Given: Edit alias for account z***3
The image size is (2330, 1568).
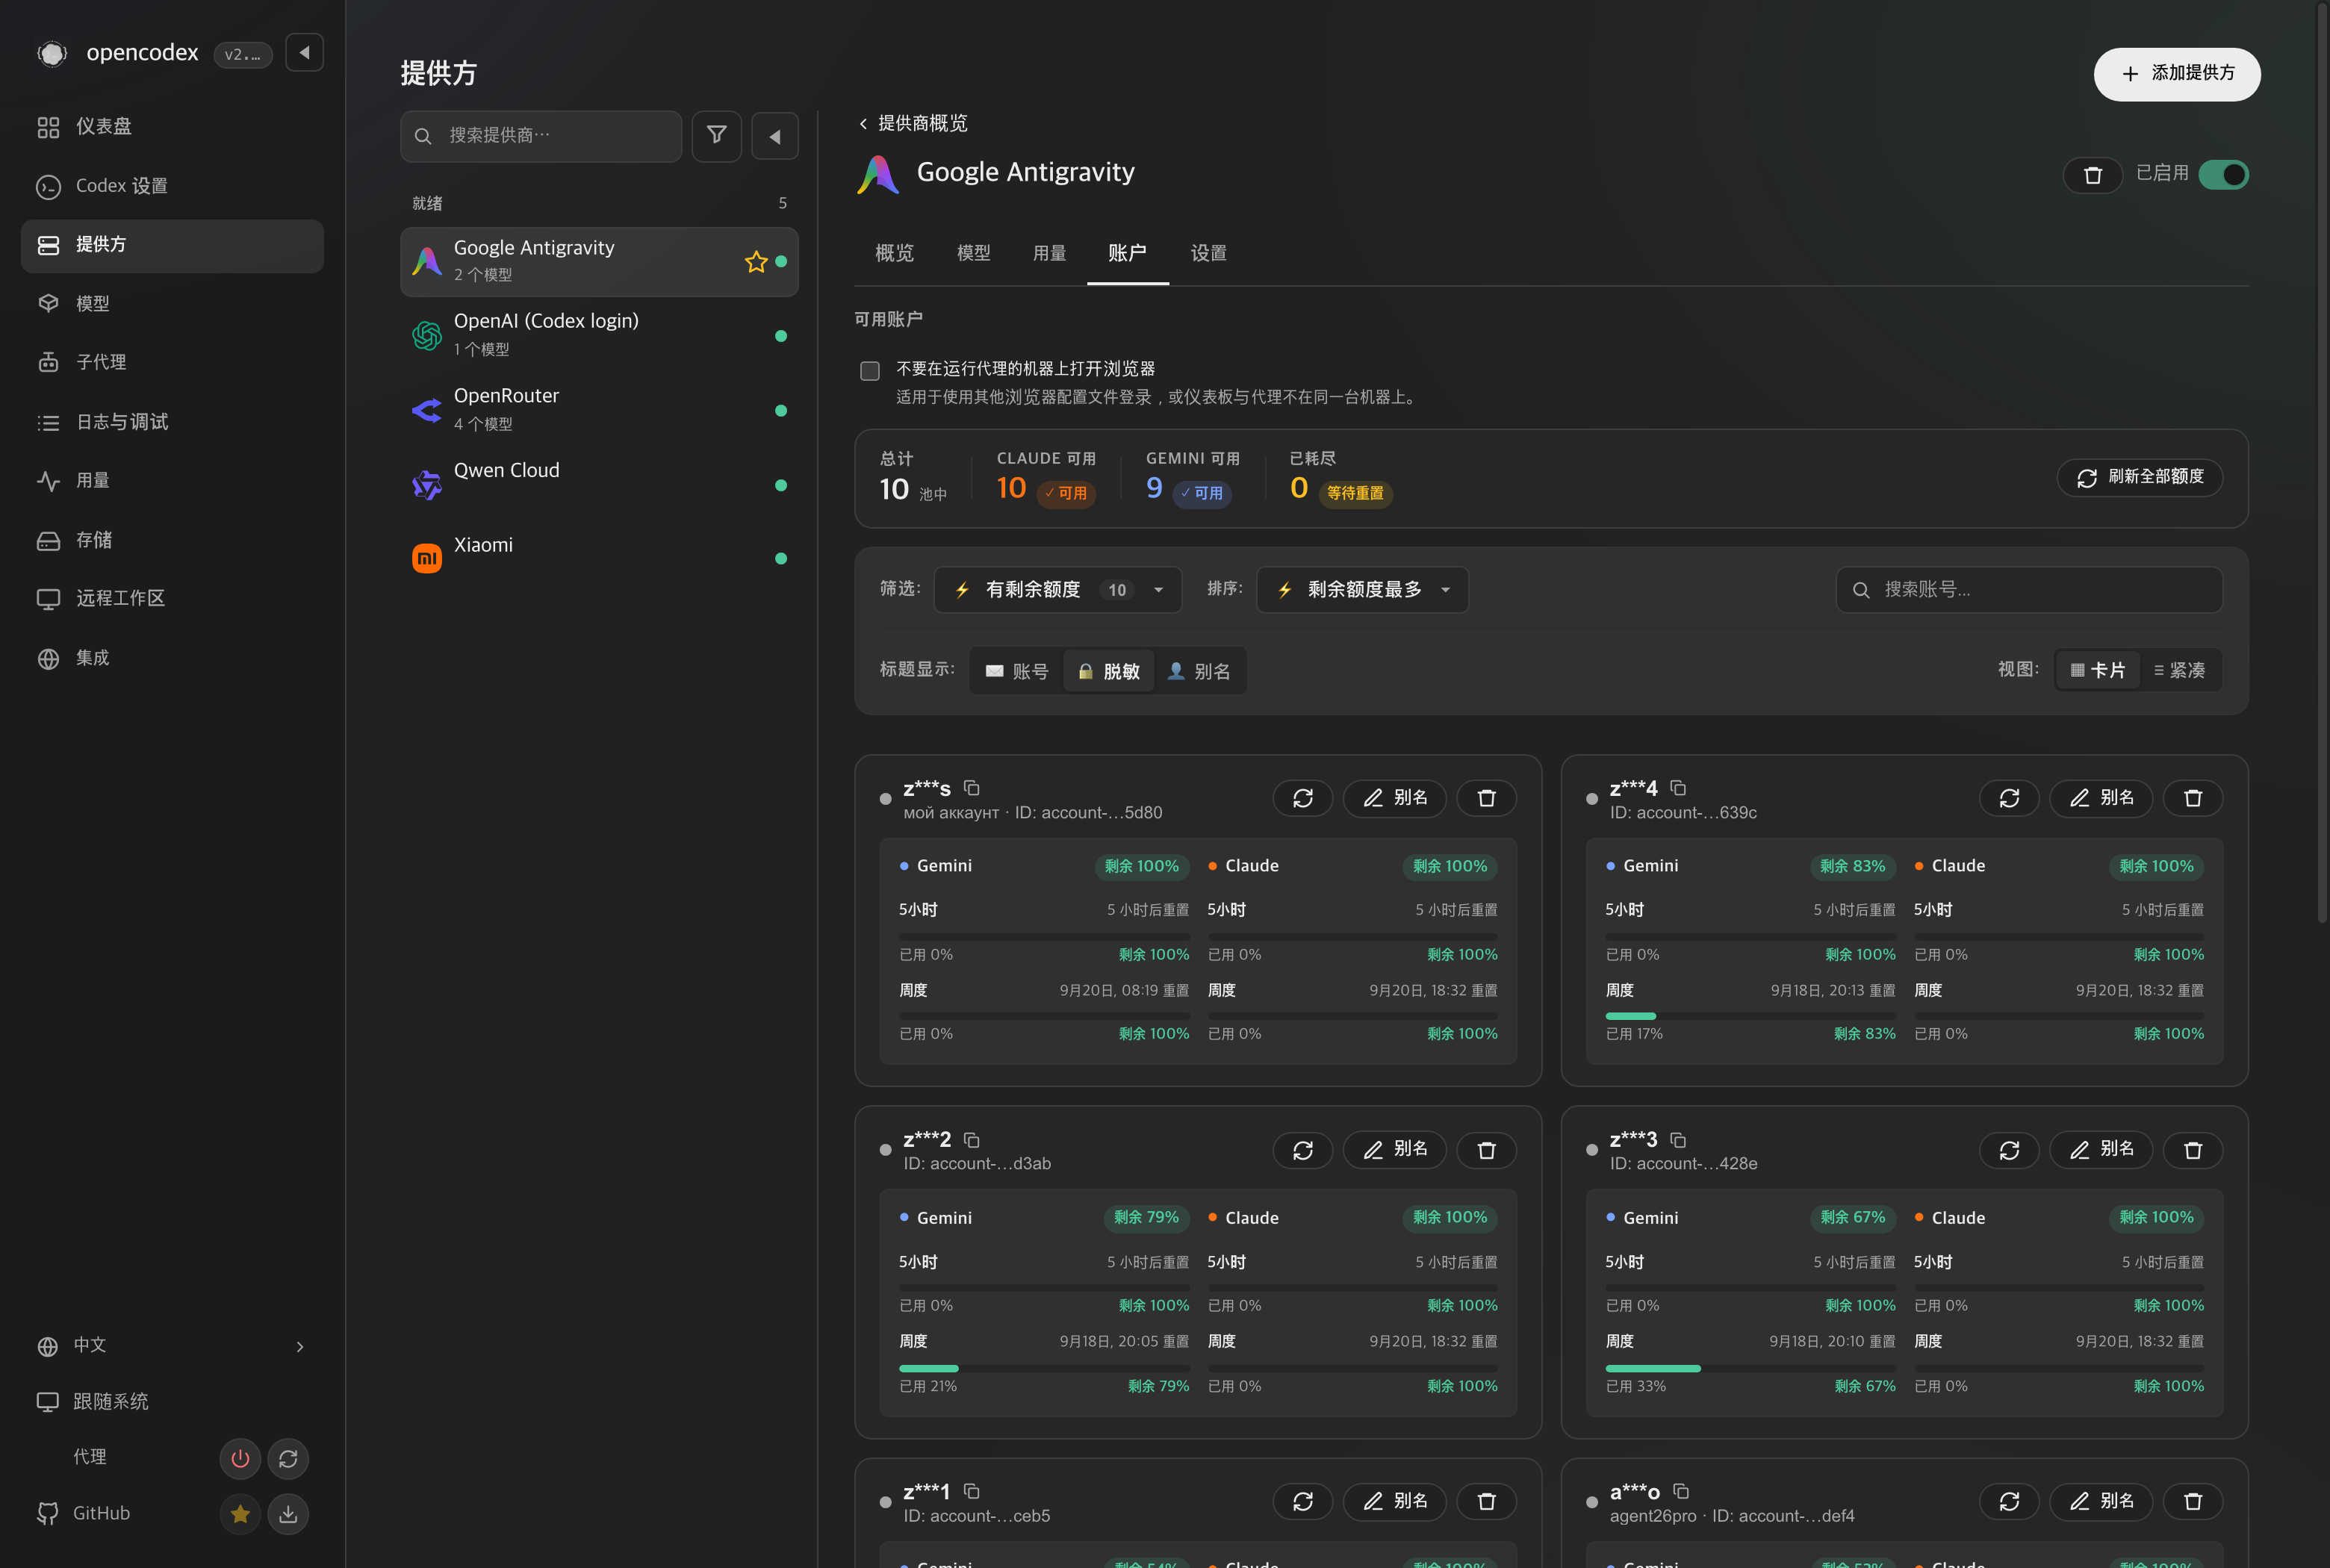Looking at the screenshot, I should [2100, 1150].
